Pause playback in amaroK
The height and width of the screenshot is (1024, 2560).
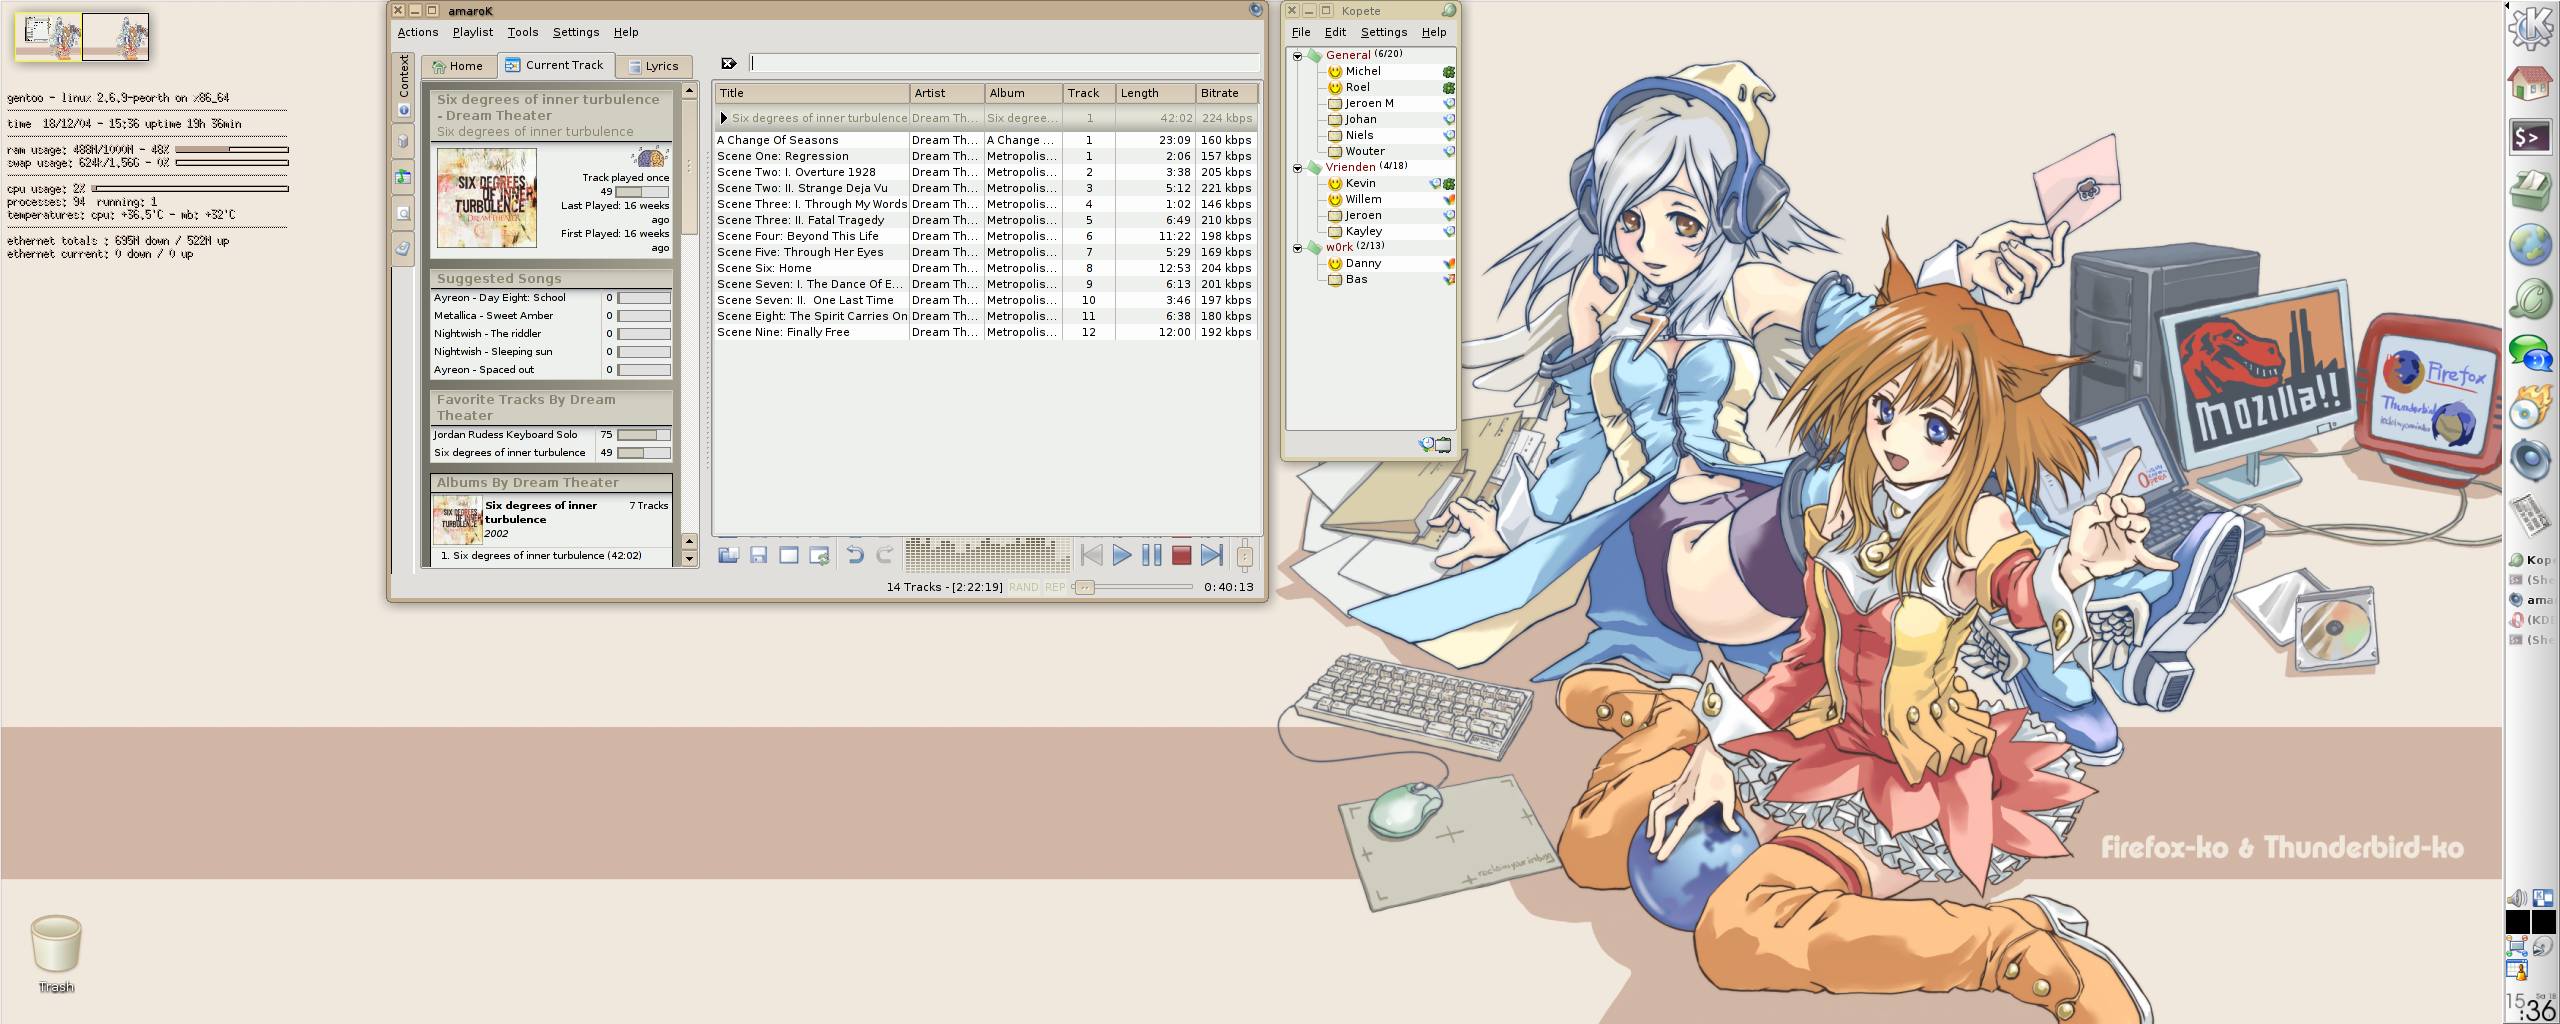(1152, 555)
